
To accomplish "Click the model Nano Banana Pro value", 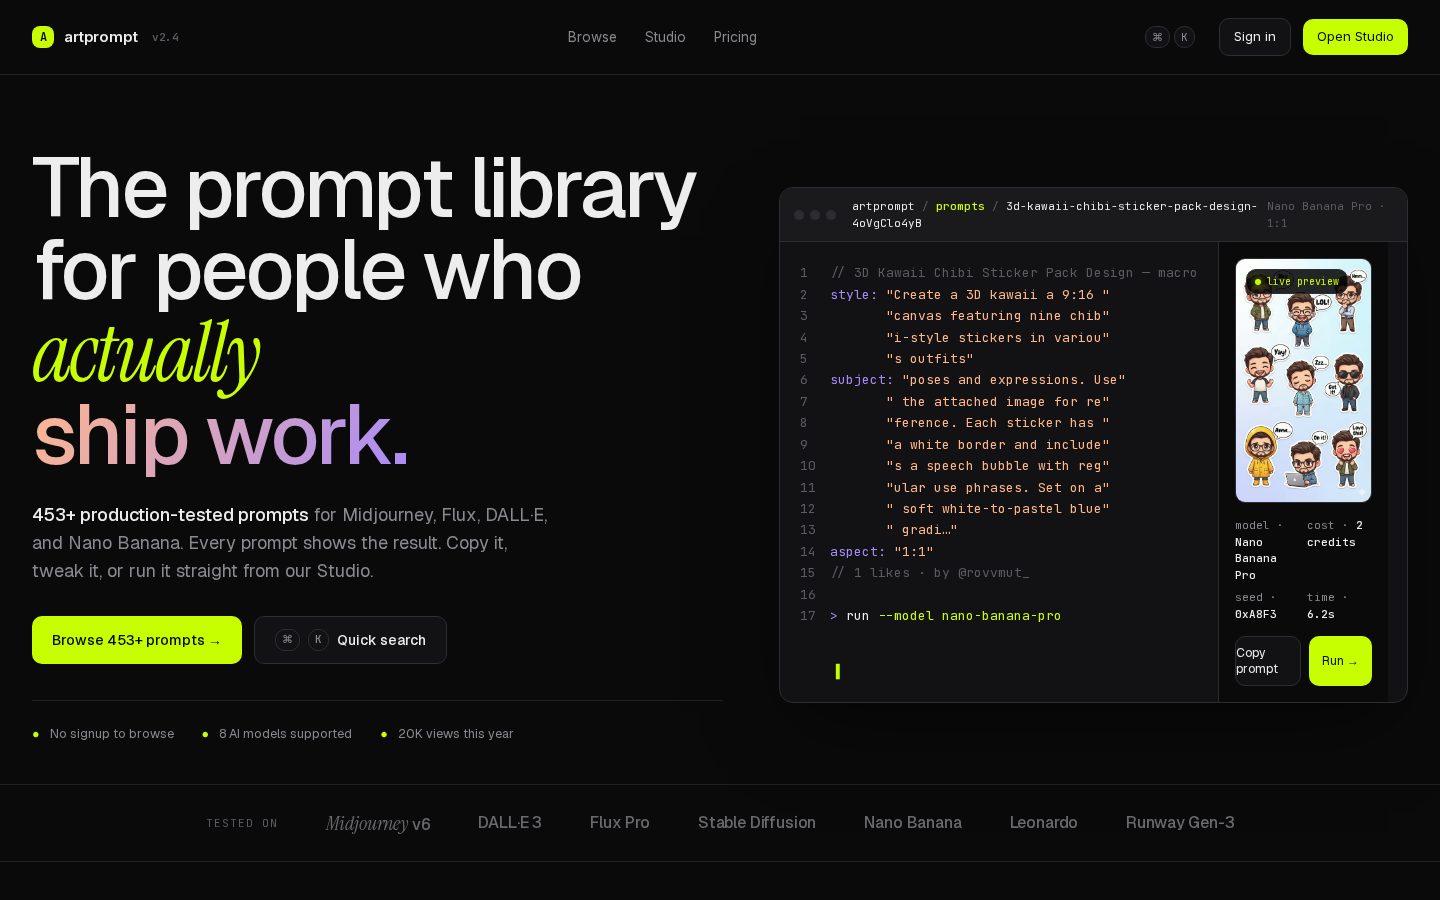I will pos(1256,559).
